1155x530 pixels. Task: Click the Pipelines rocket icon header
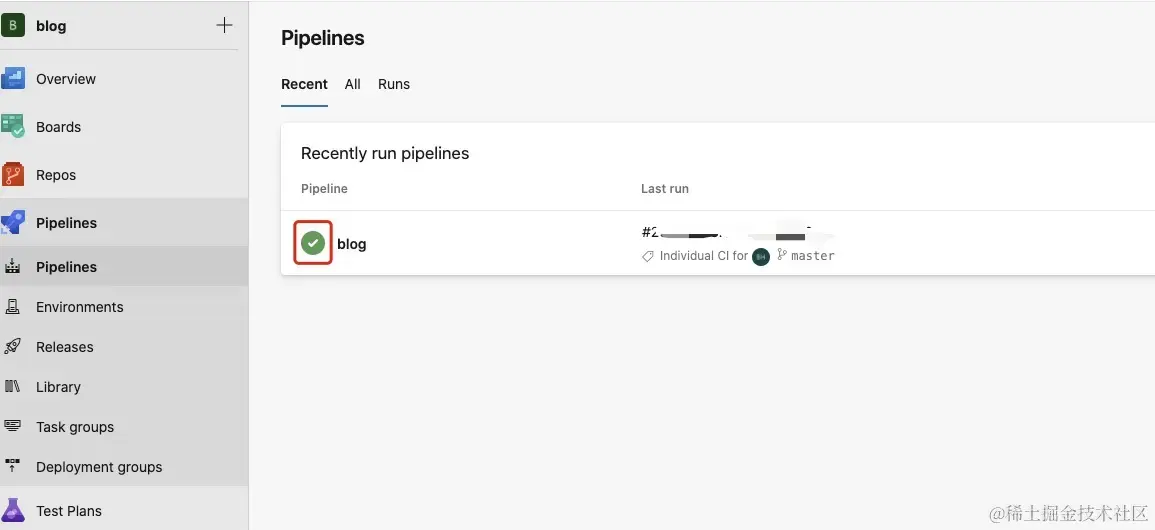point(13,223)
